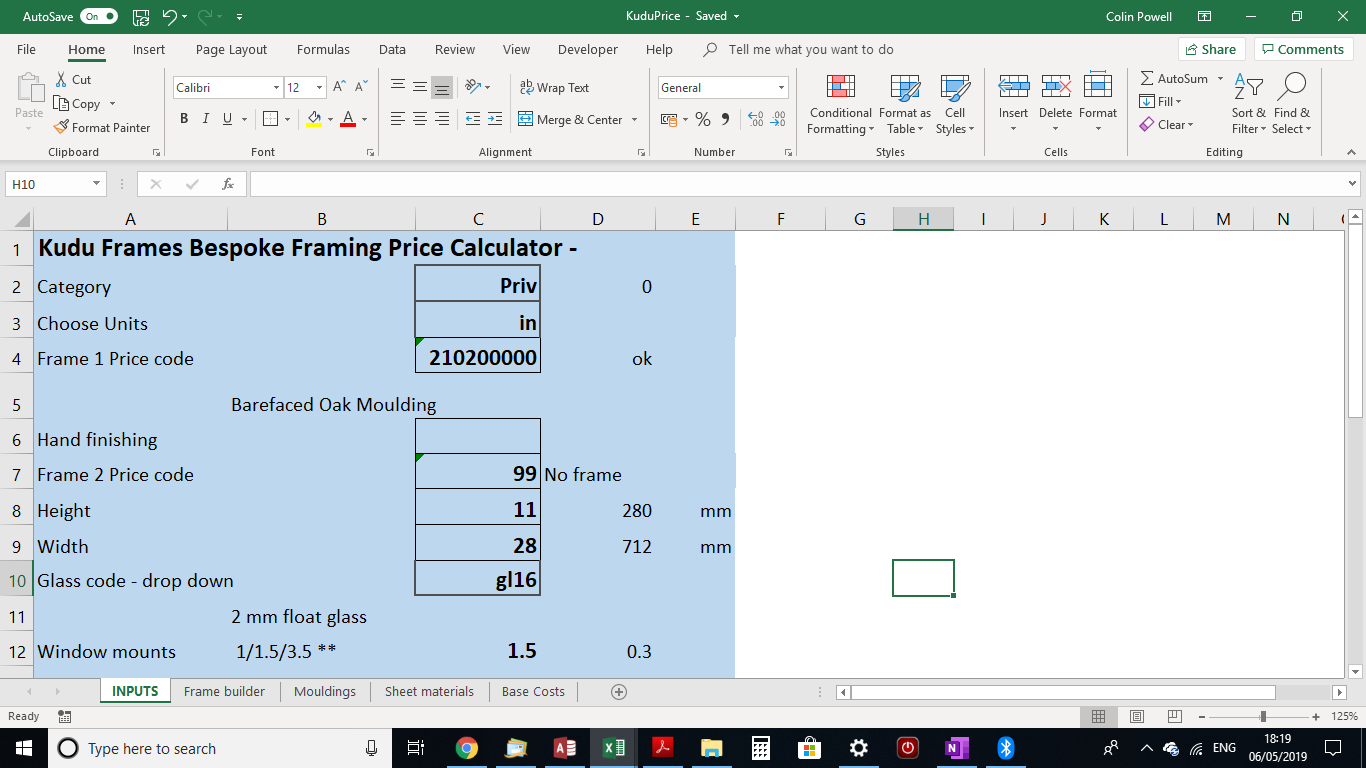Open the Data ribbon tab
Image resolution: width=1366 pixels, height=768 pixels.
click(x=392, y=49)
